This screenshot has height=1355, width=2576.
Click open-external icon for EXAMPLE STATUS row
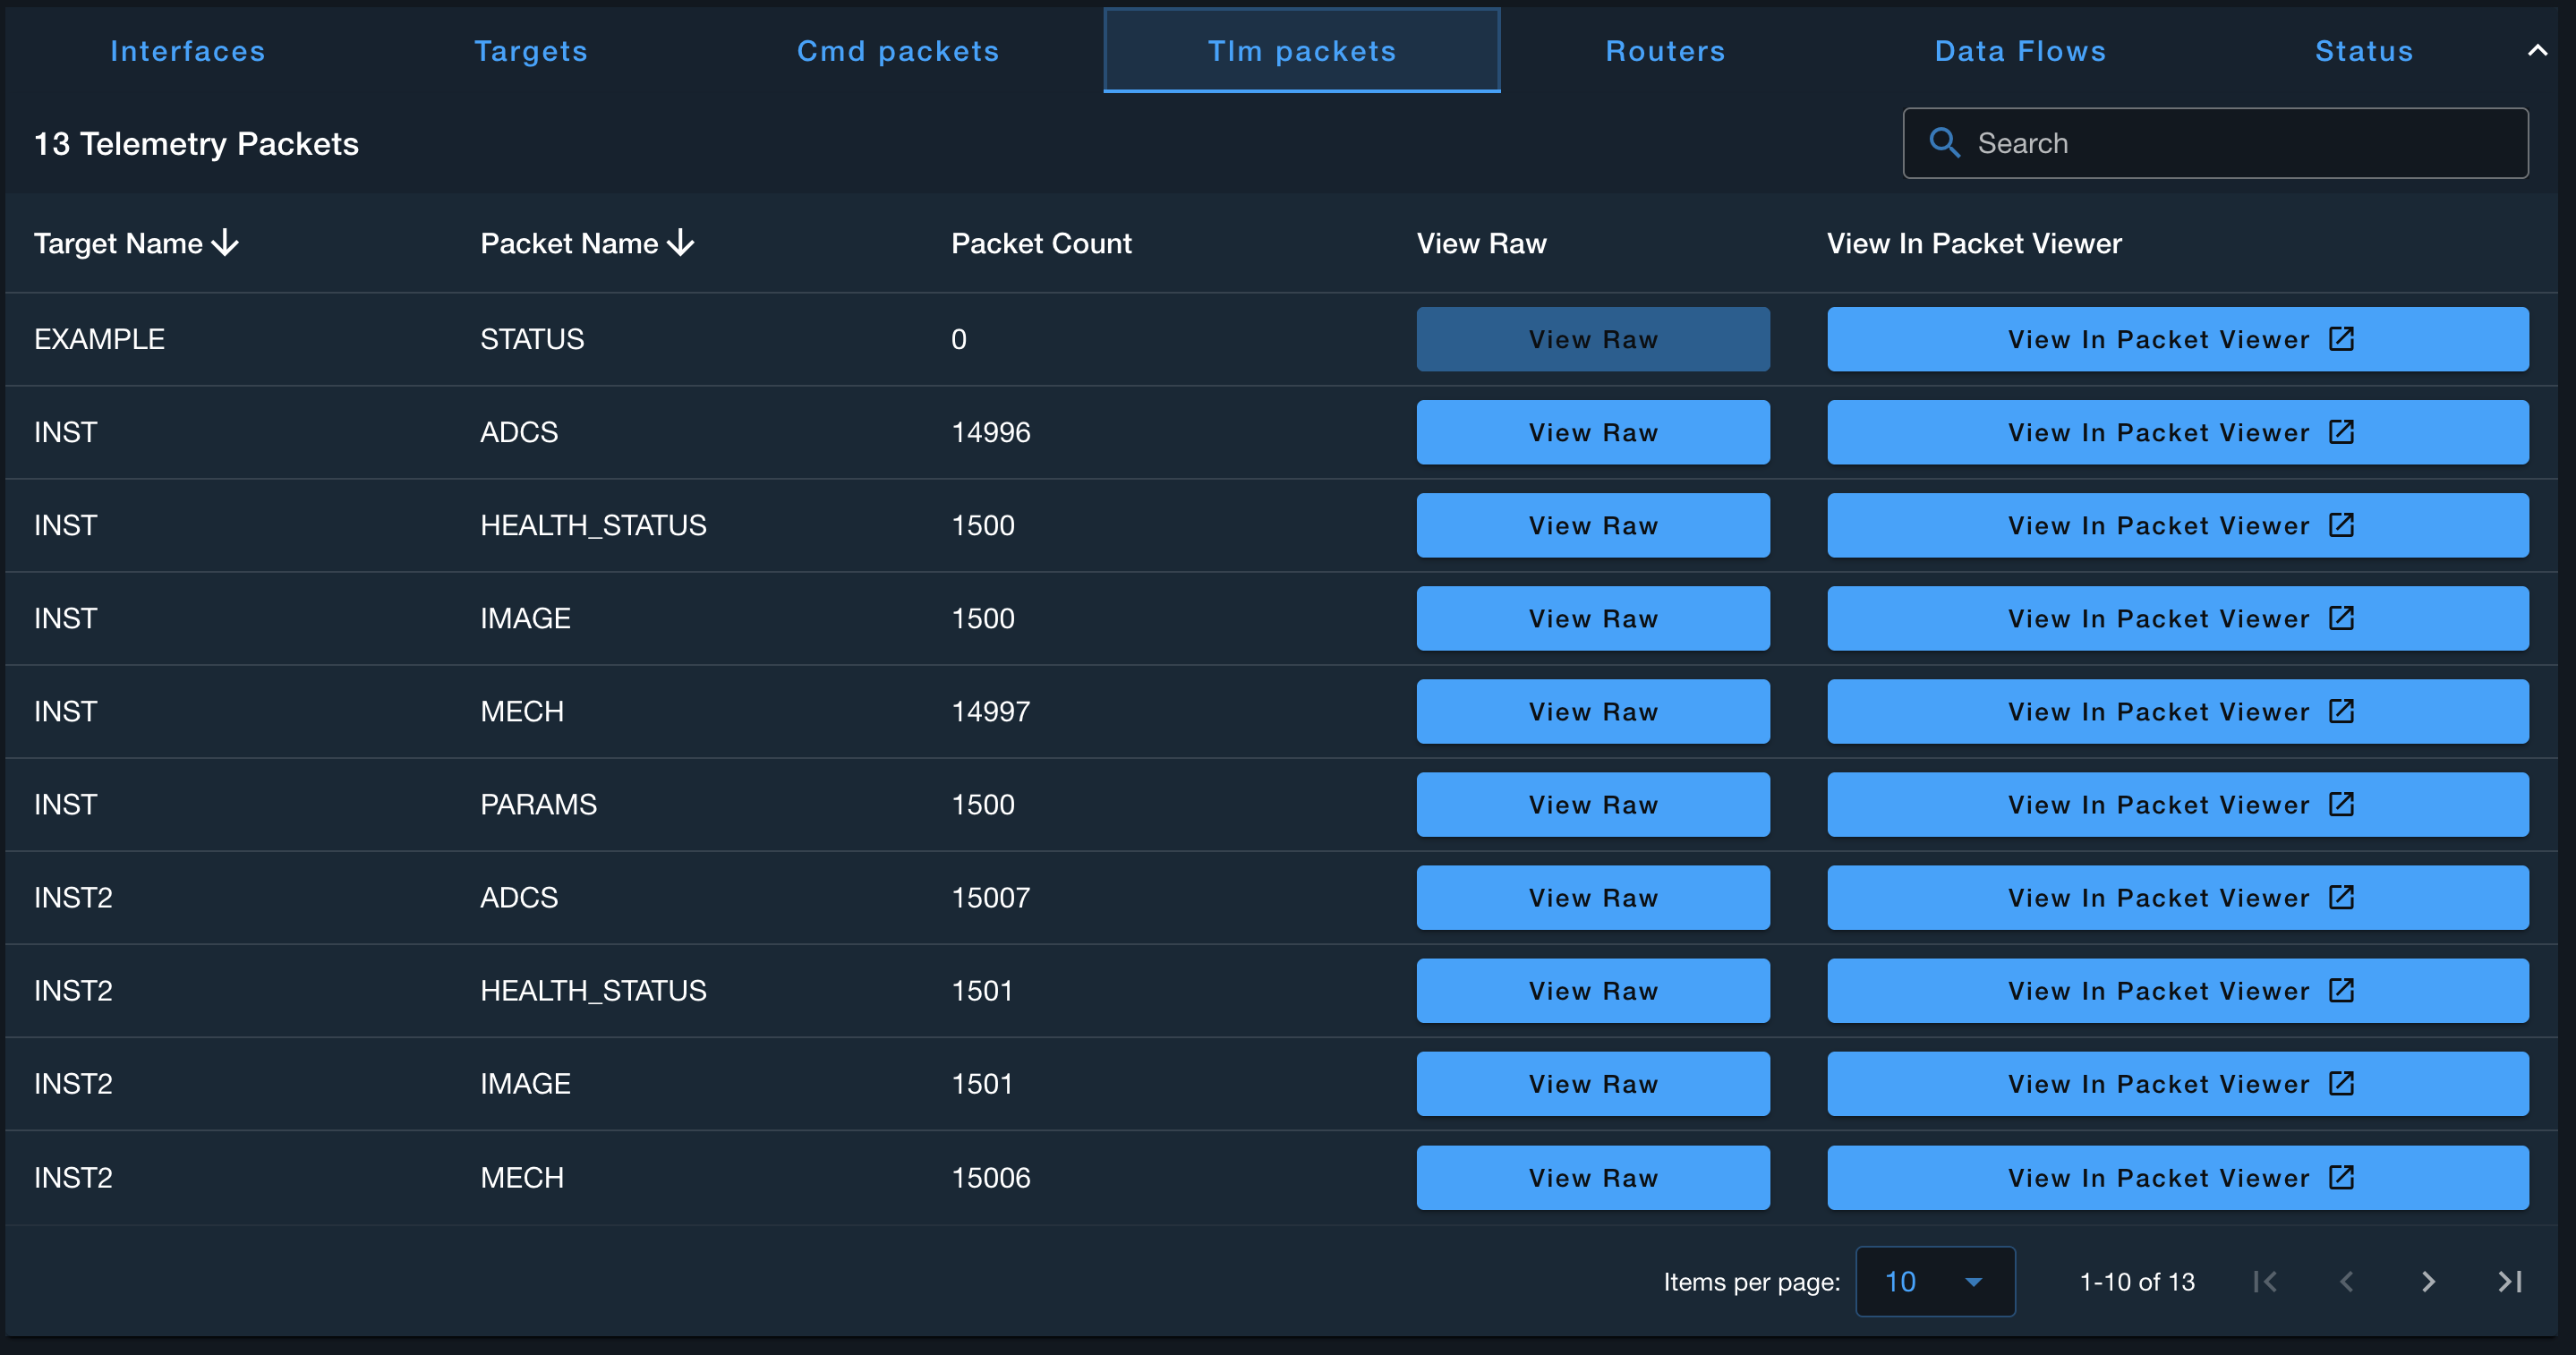[x=2341, y=339]
